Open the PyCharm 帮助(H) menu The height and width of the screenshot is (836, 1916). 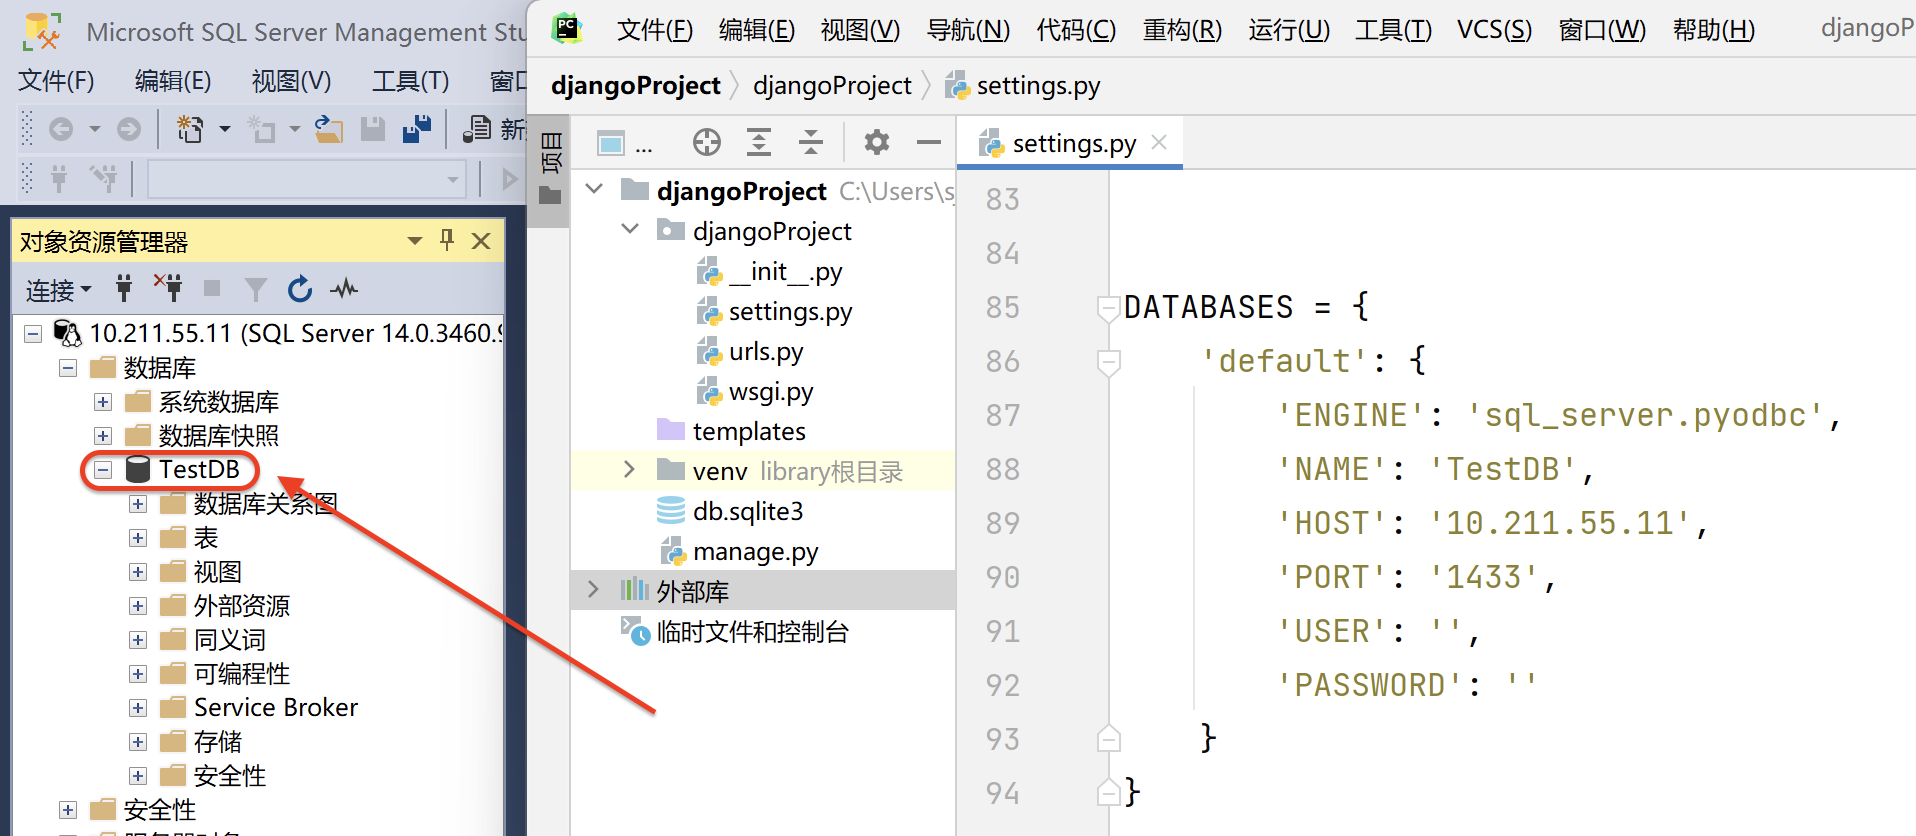click(1713, 30)
